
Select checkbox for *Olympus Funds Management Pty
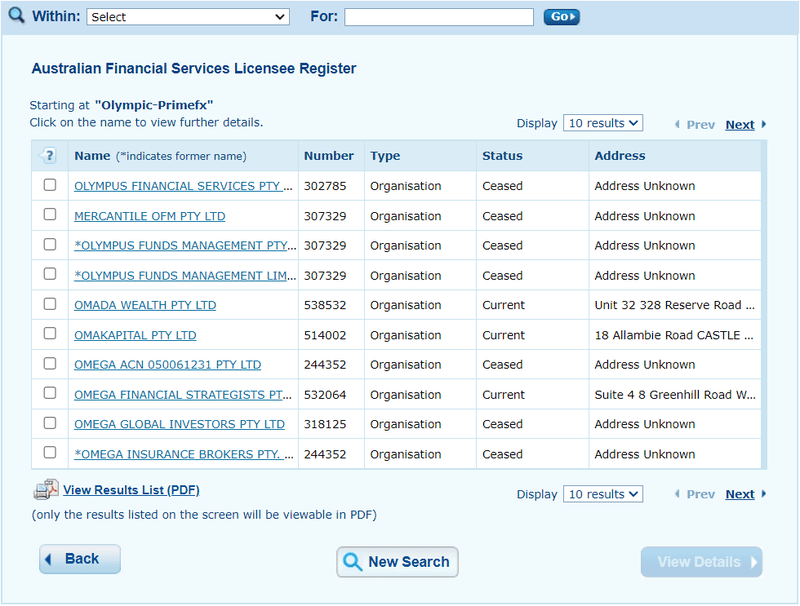[50, 244]
